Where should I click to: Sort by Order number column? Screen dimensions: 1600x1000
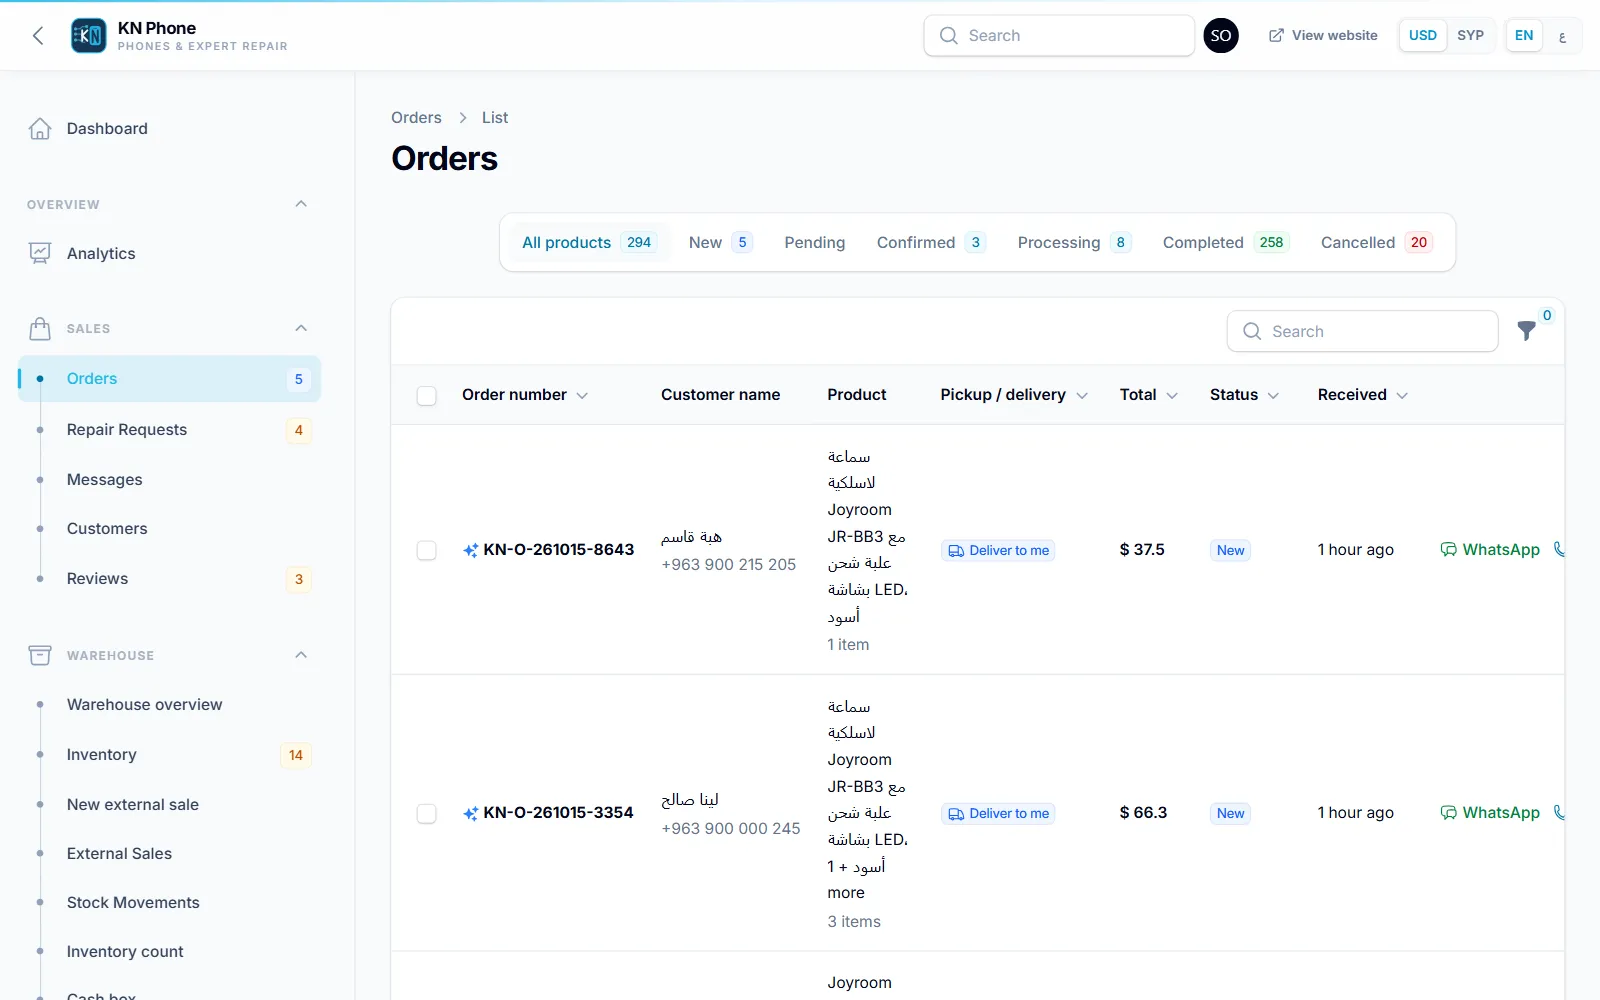click(525, 395)
